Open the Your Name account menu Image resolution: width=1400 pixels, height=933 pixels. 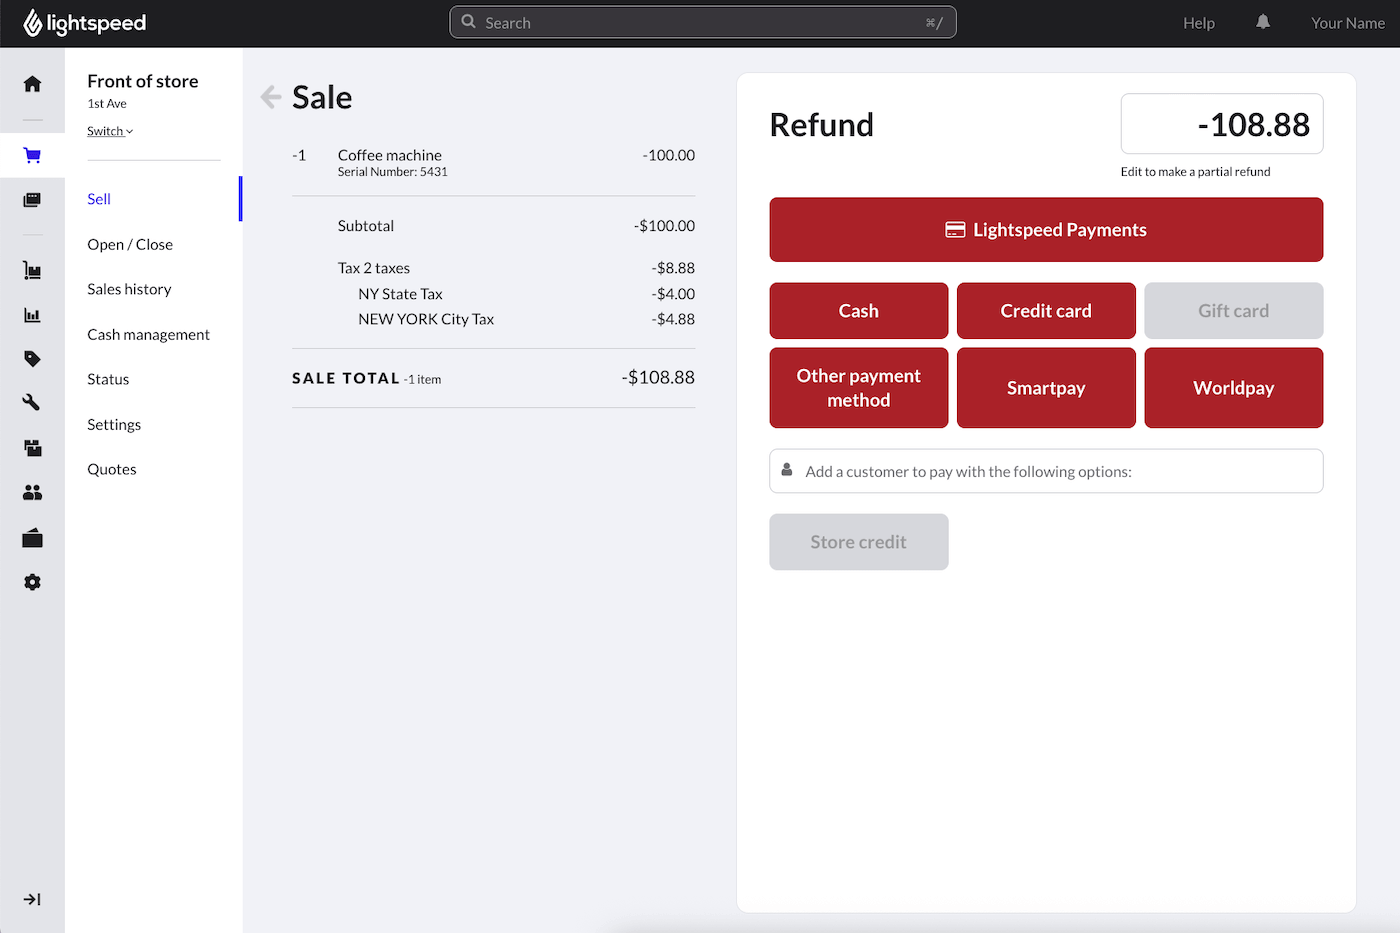coord(1347,23)
